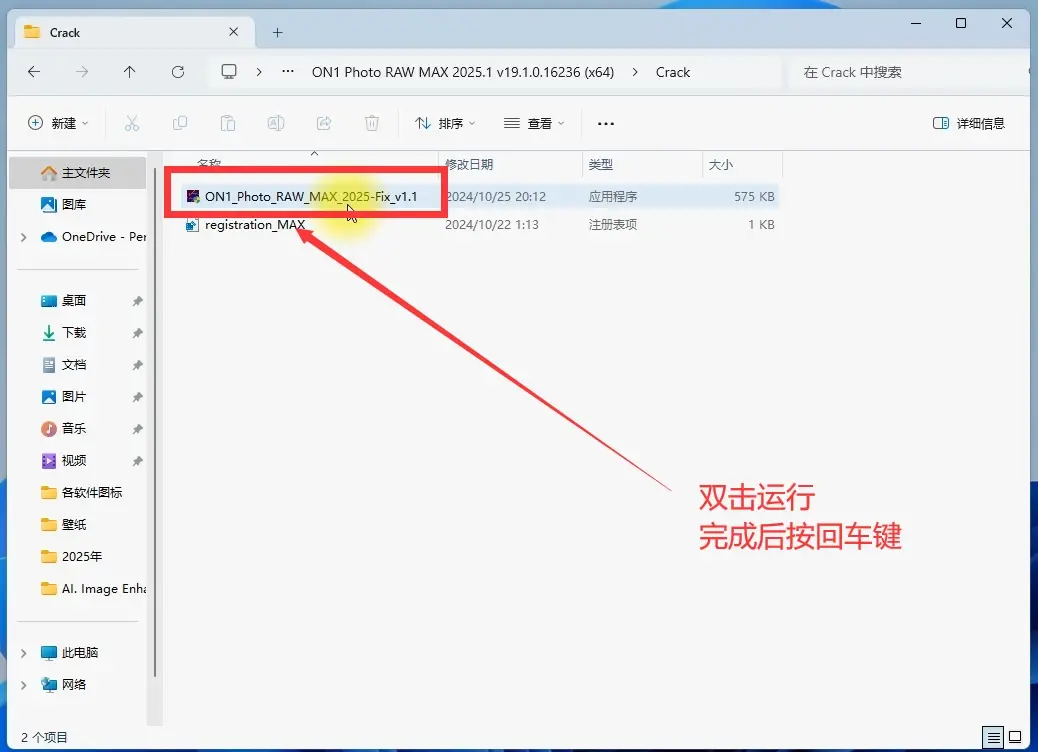Image resolution: width=1038 pixels, height=752 pixels.
Task: Select the Crack window tab
Action: 132,32
